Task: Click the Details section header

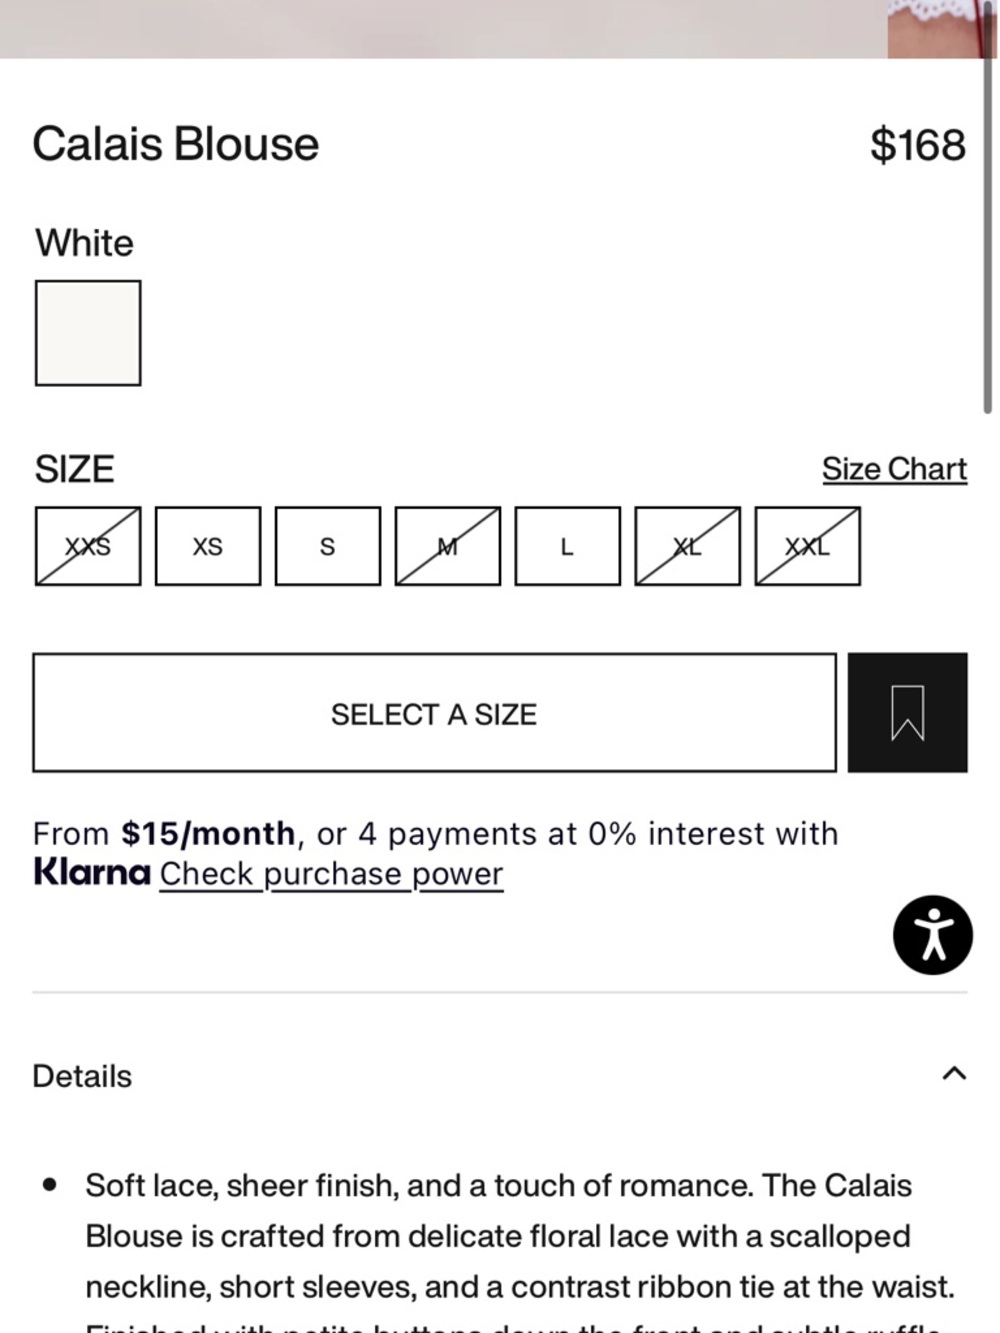Action: [500, 1075]
